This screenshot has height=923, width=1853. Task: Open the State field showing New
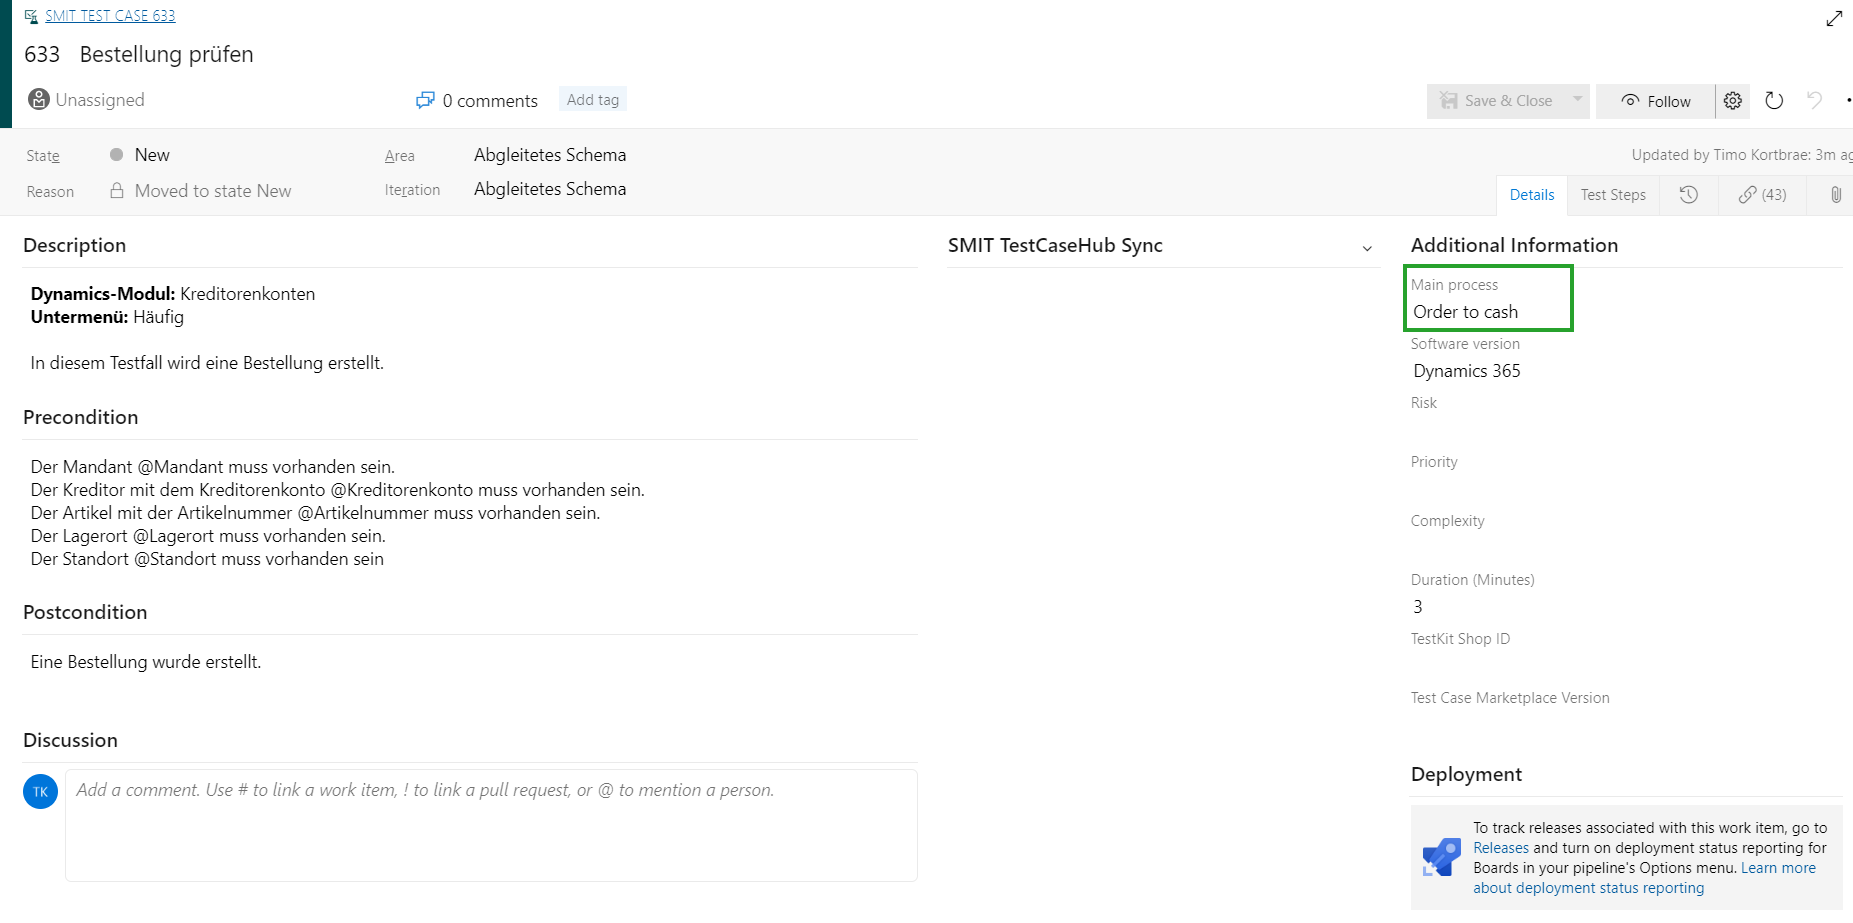point(152,155)
